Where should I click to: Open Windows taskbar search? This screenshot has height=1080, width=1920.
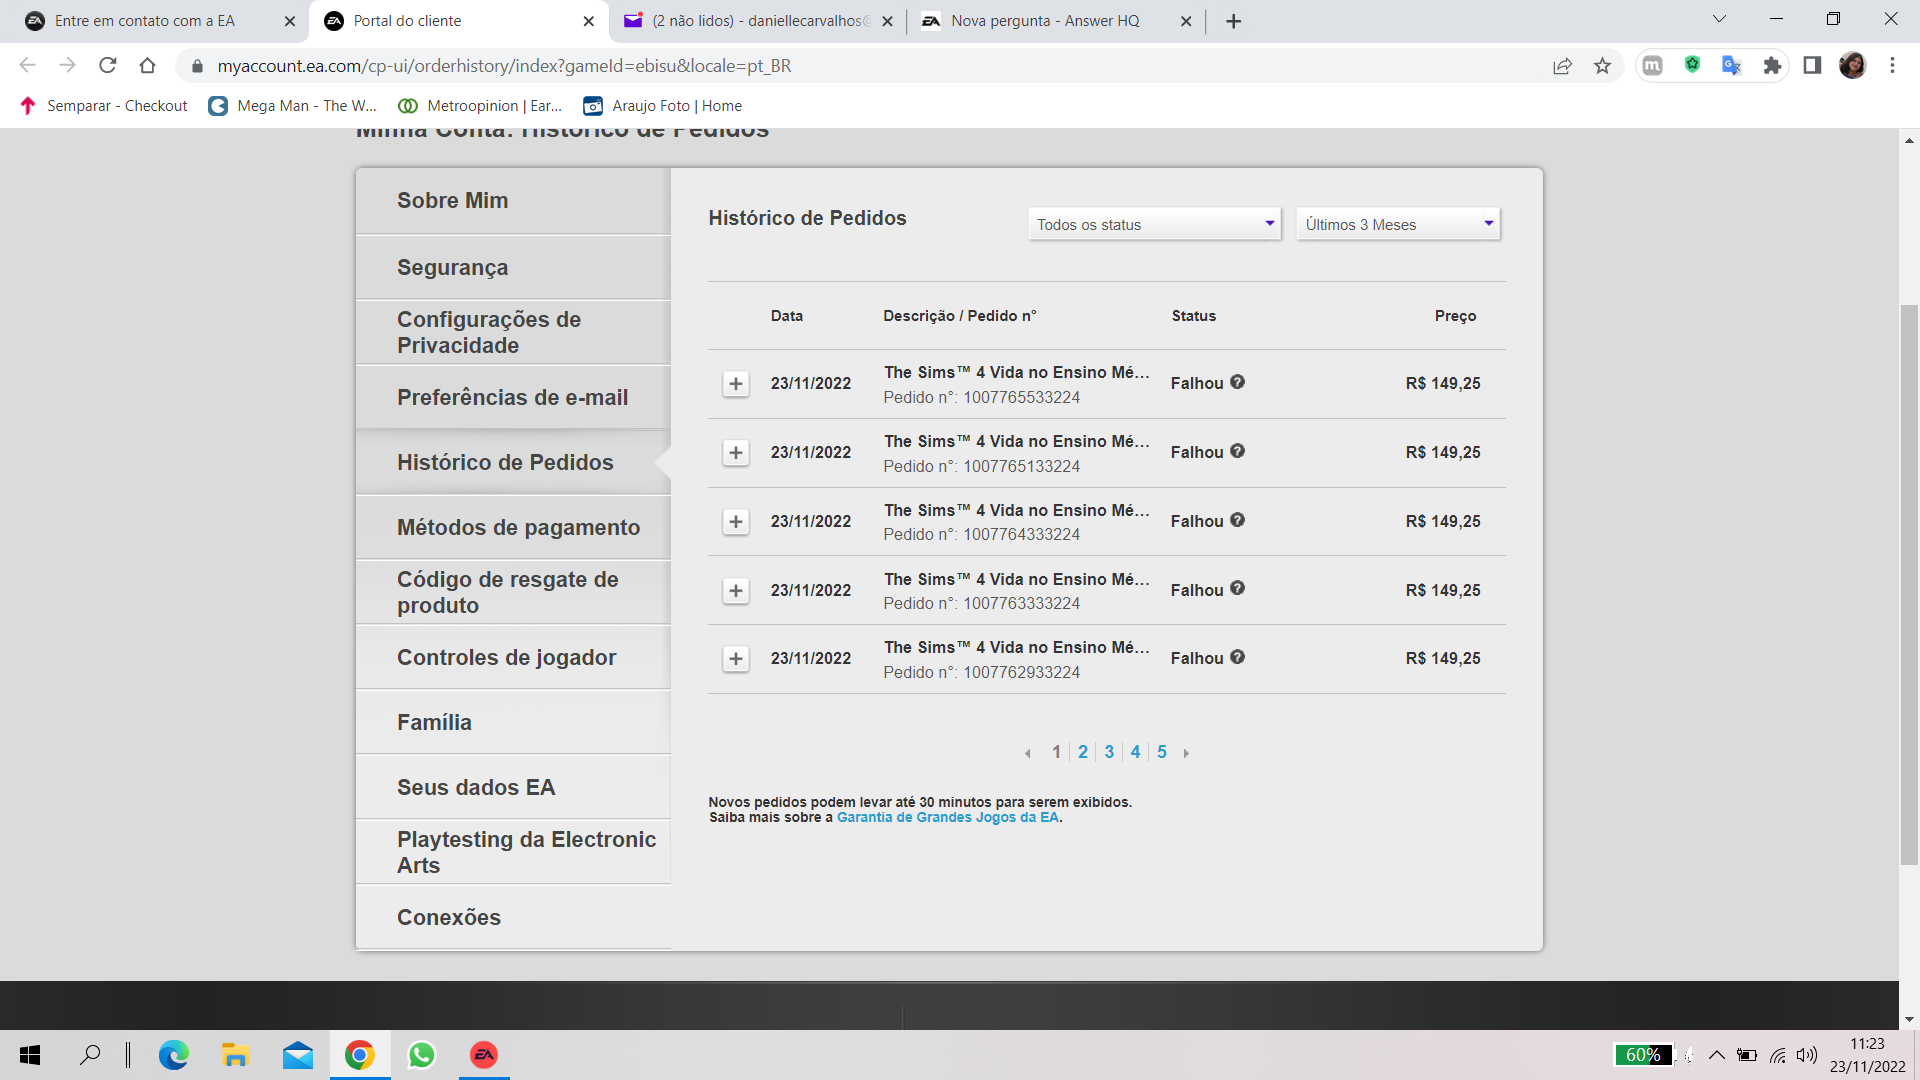[90, 1055]
